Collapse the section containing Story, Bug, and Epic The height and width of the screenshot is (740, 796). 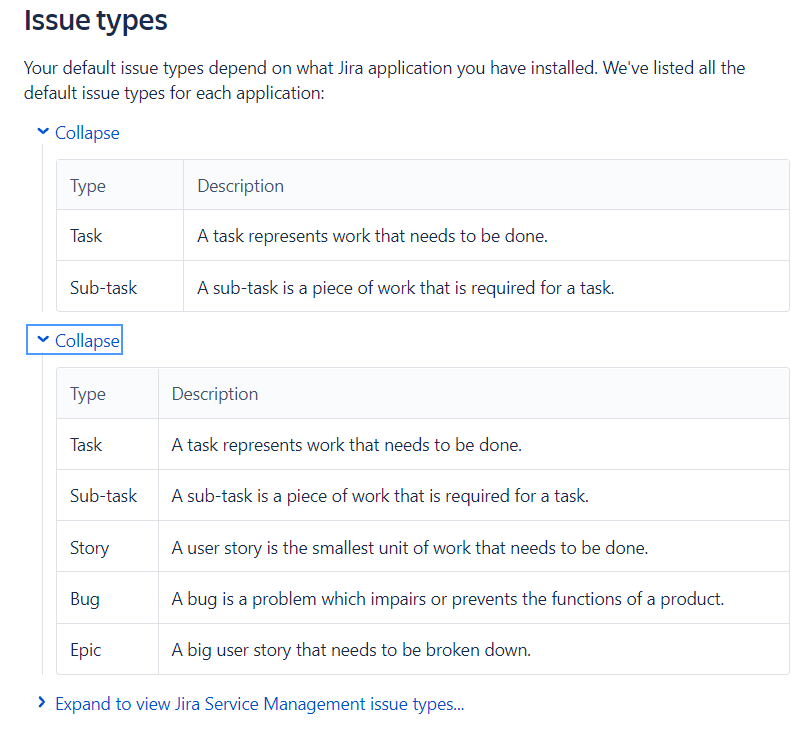tap(87, 341)
